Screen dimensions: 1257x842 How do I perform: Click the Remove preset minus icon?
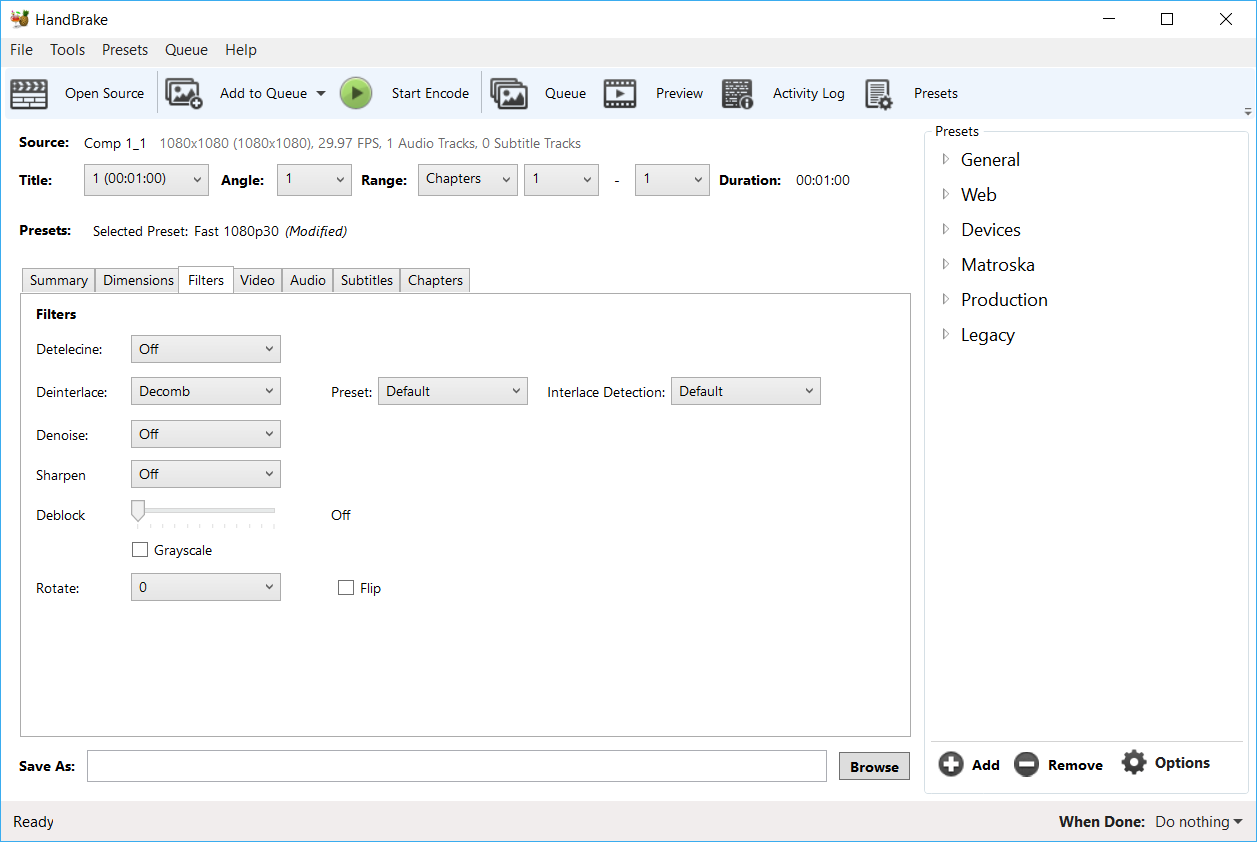pos(1026,764)
